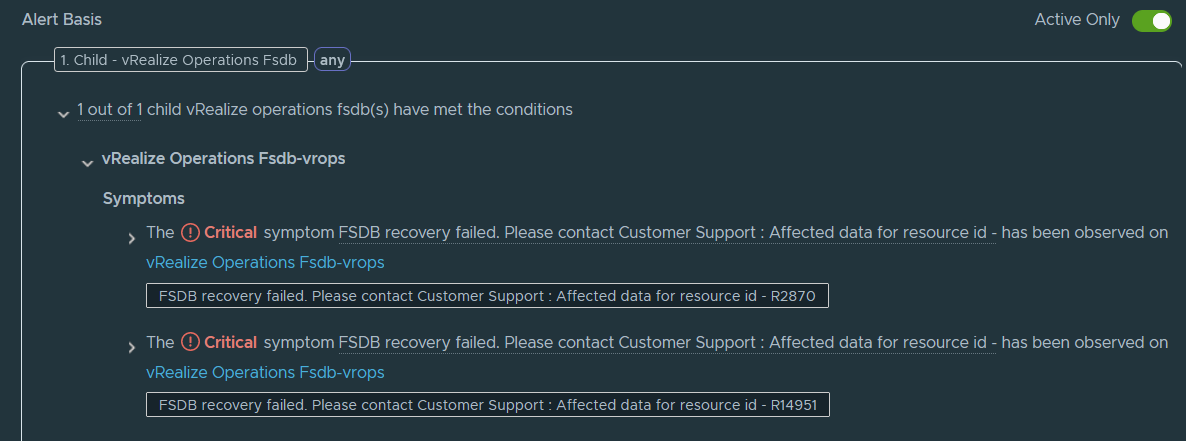Open vRealize Operations Fsdb-vrops link above R14951 box
Viewport: 1186px width, 441px height.
(265, 373)
